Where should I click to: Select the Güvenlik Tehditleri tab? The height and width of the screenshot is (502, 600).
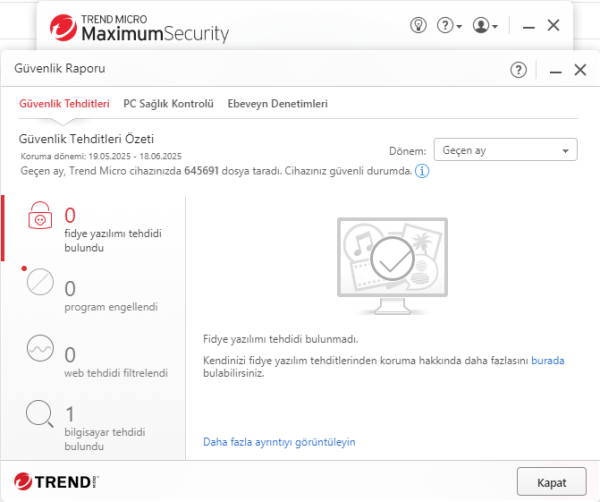64,103
